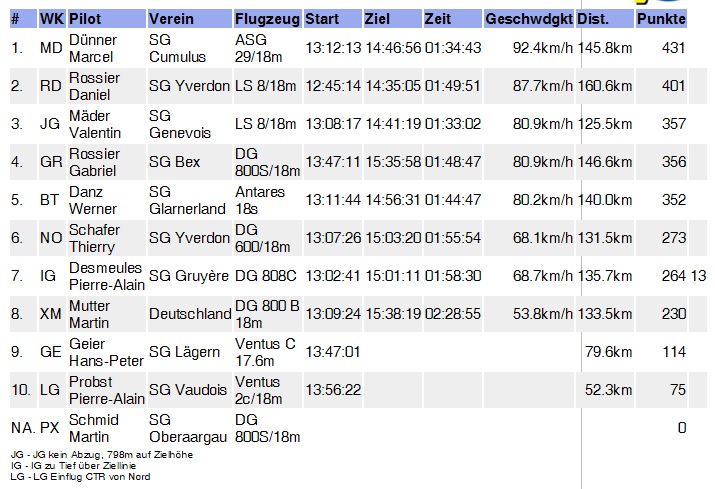Click the Geschwdgkt column header

pyautogui.click(x=529, y=19)
